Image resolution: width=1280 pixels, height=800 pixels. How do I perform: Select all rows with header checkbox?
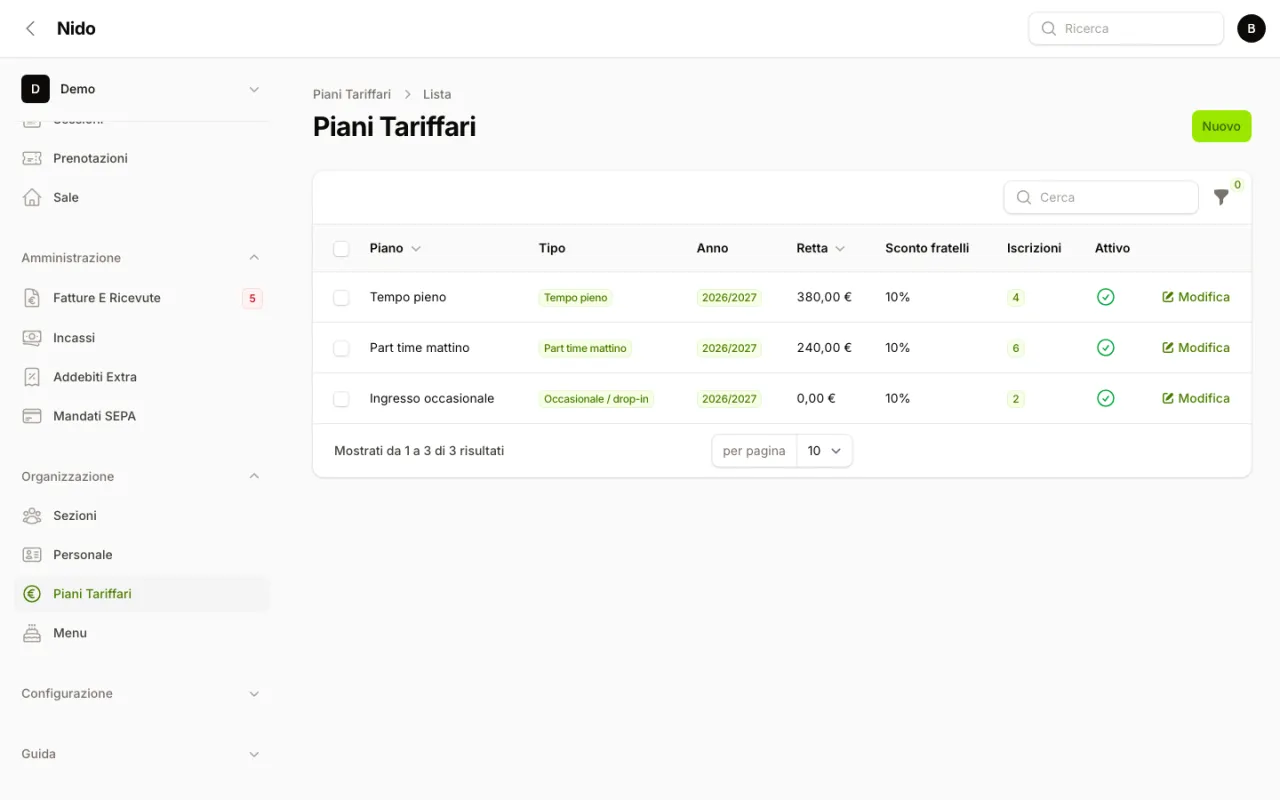[341, 248]
